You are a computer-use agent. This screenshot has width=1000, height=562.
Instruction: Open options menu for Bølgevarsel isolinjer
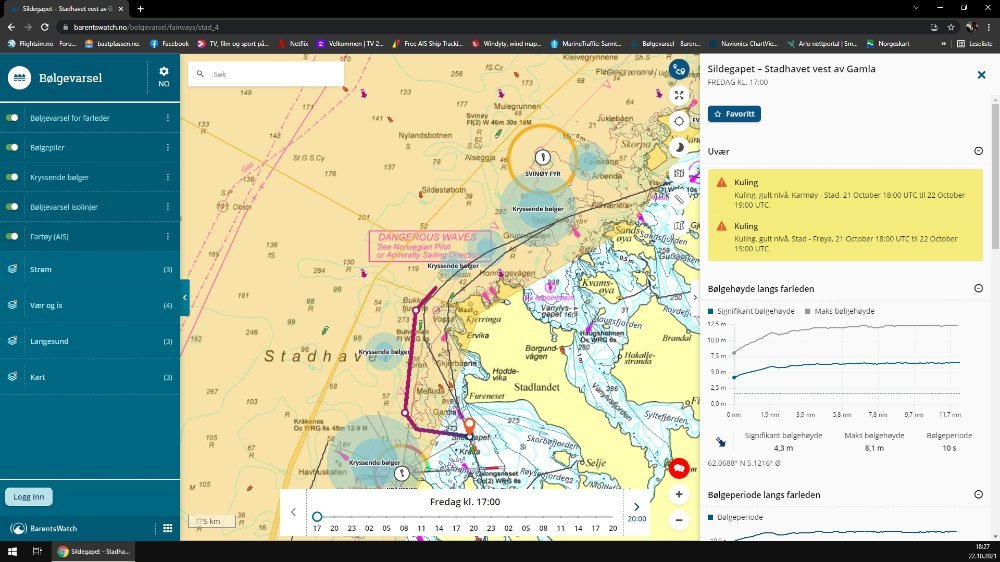[168, 207]
